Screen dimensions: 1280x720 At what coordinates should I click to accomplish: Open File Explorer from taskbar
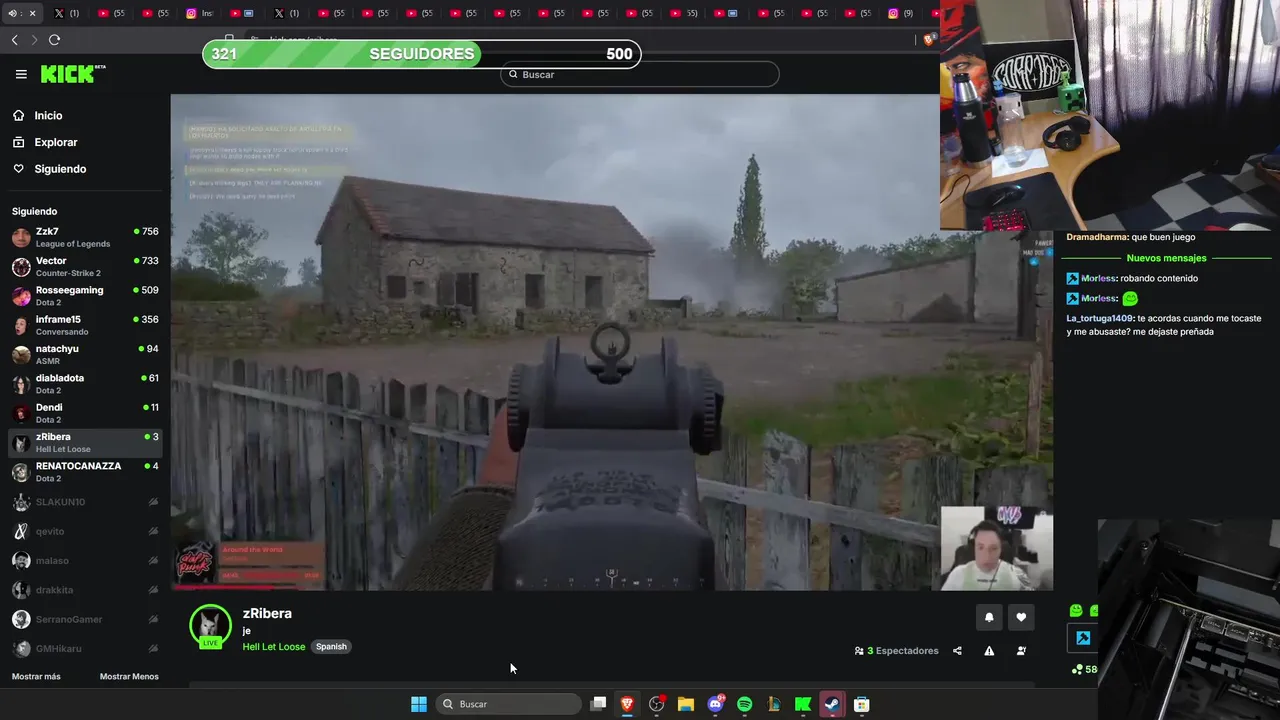pos(686,704)
